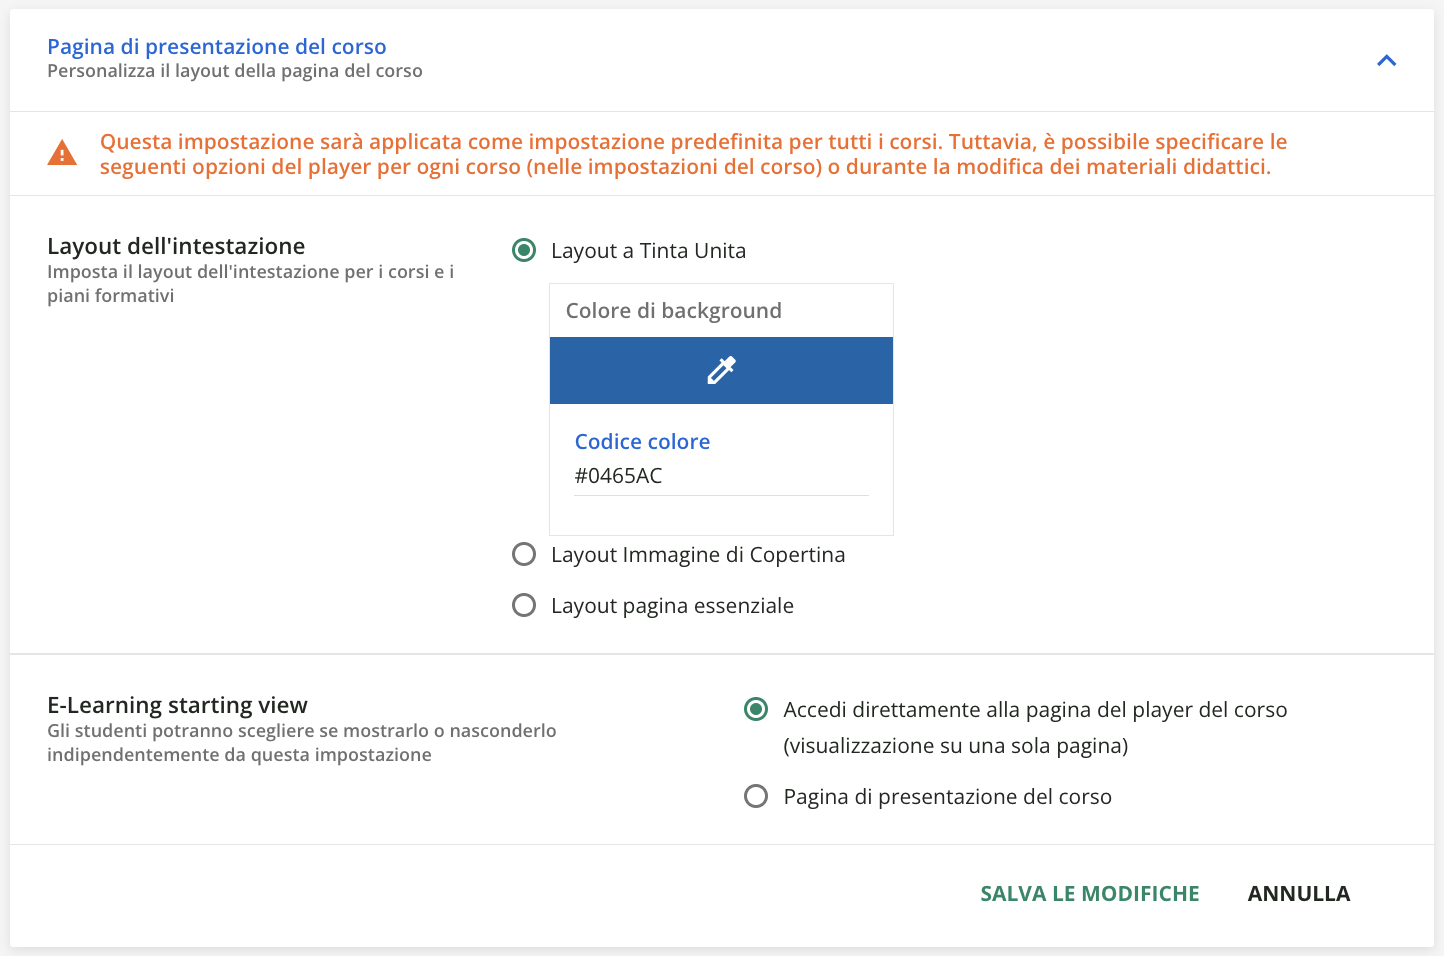Enable direct access to course player page
Screen dimensions: 1444x956
click(x=755, y=709)
